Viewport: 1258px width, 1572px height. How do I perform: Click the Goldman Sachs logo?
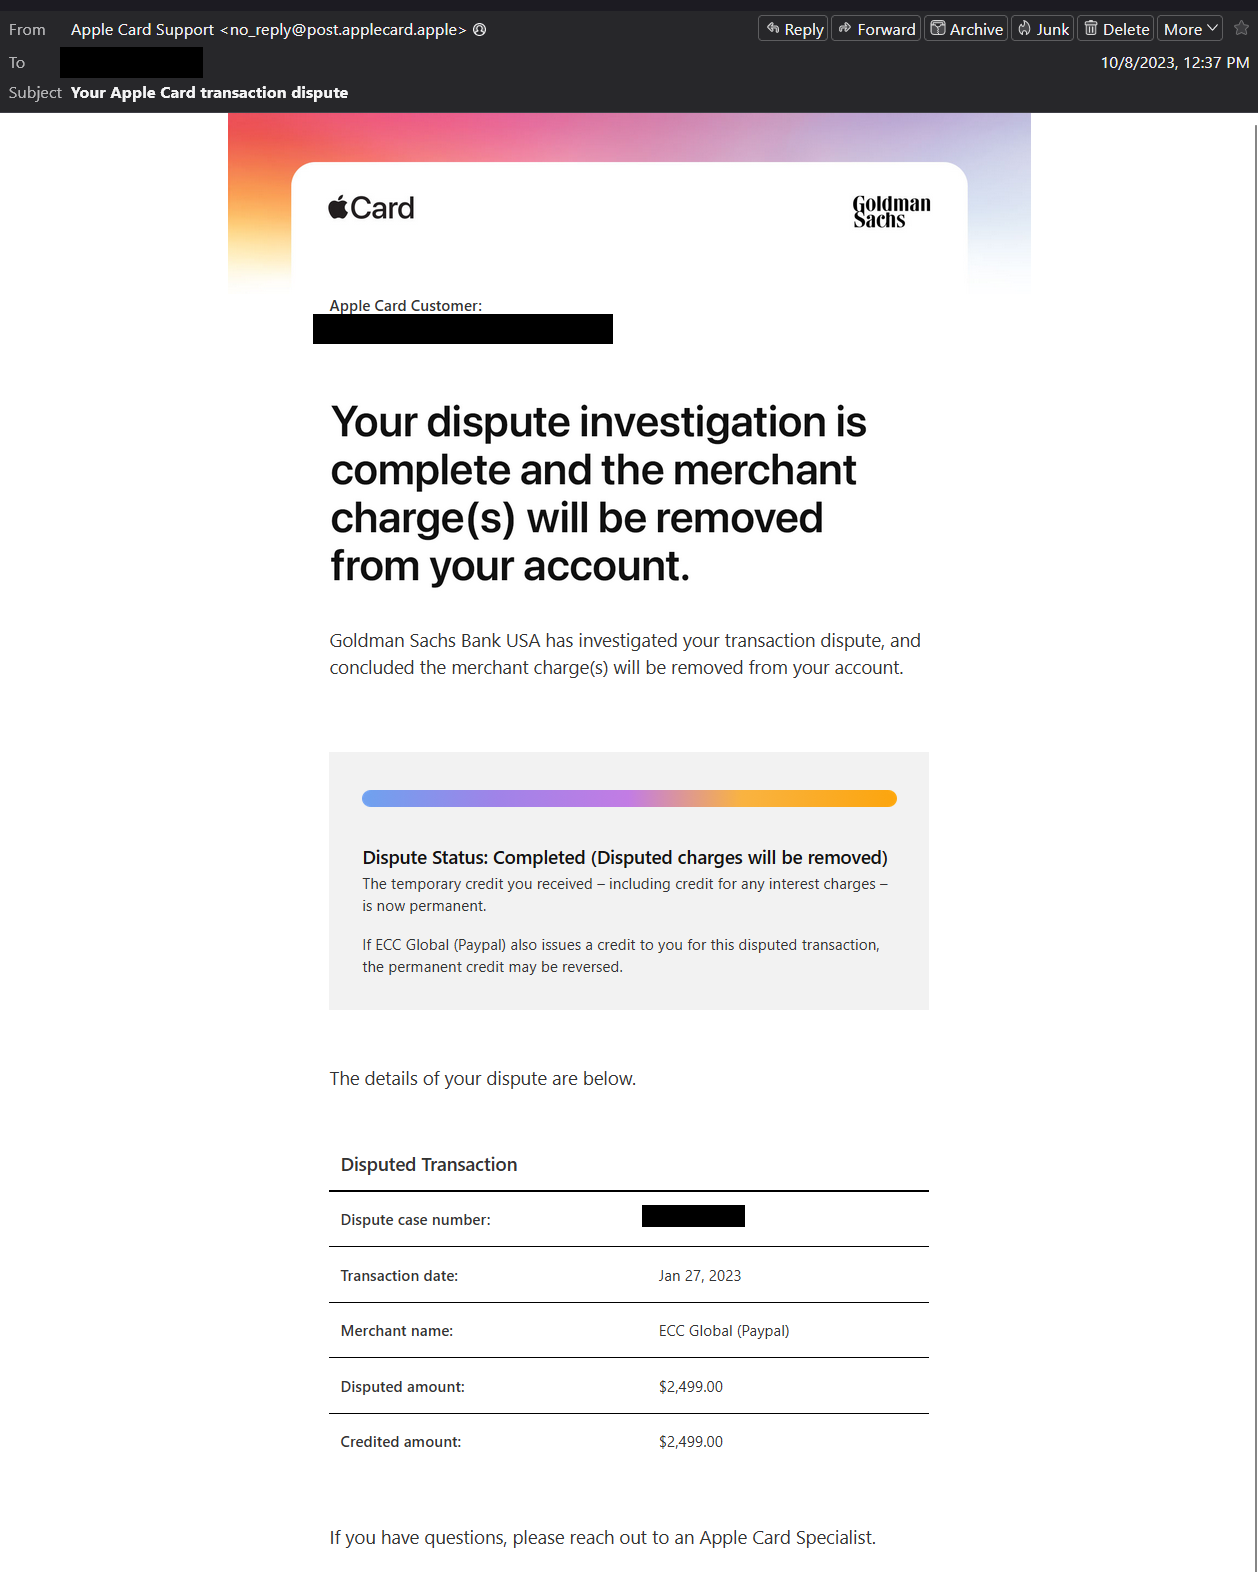891,211
